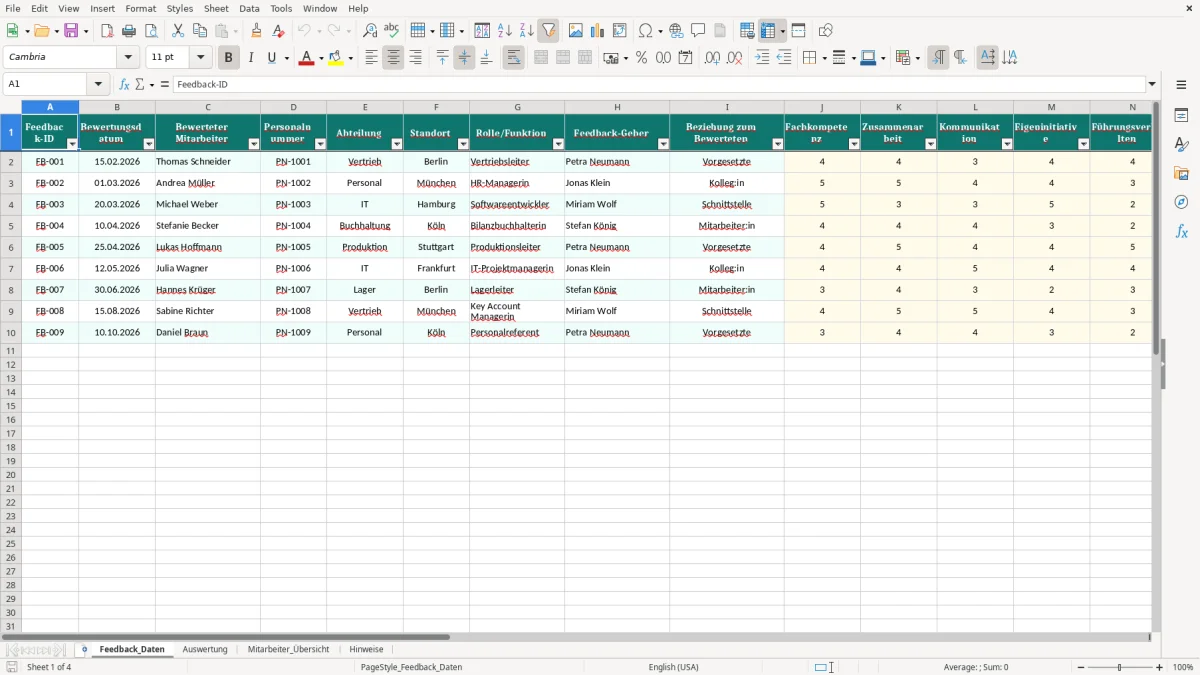The height and width of the screenshot is (675, 1200).
Task: Open the Format menu
Action: 140,8
